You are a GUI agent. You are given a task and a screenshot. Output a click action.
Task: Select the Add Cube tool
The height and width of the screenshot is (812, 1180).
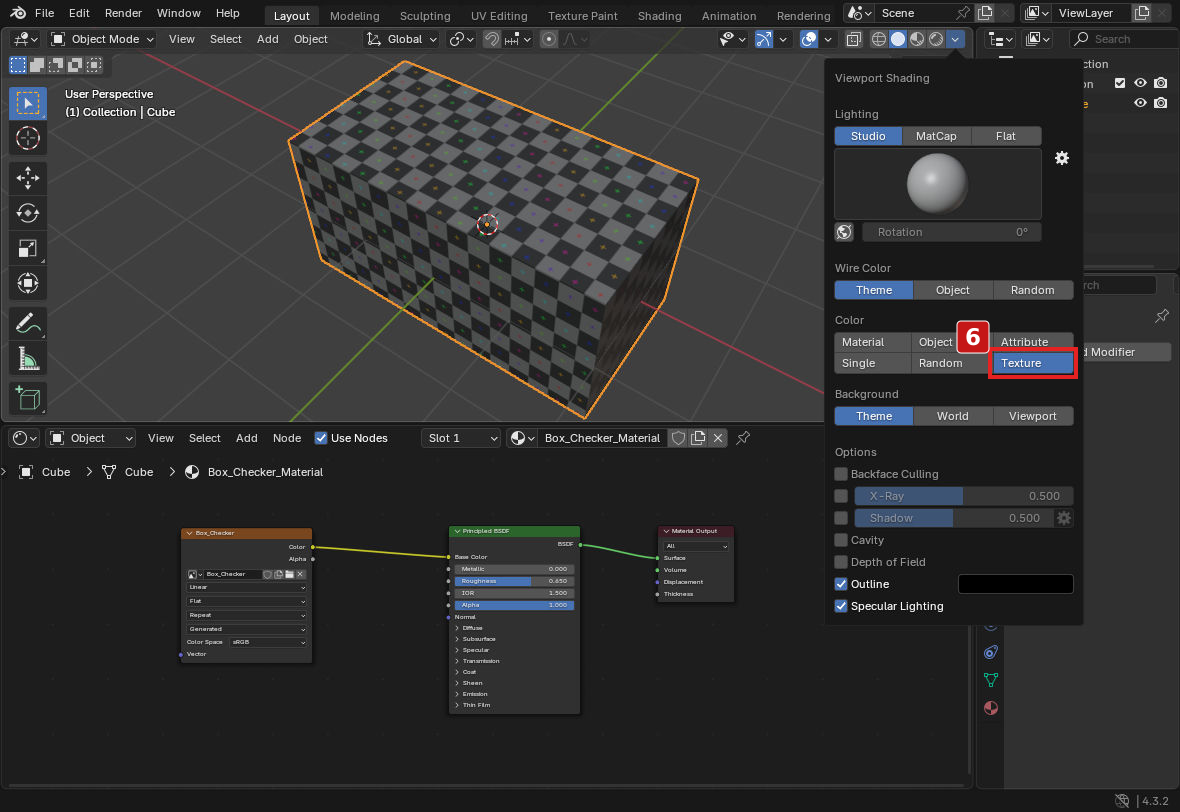tap(28, 398)
